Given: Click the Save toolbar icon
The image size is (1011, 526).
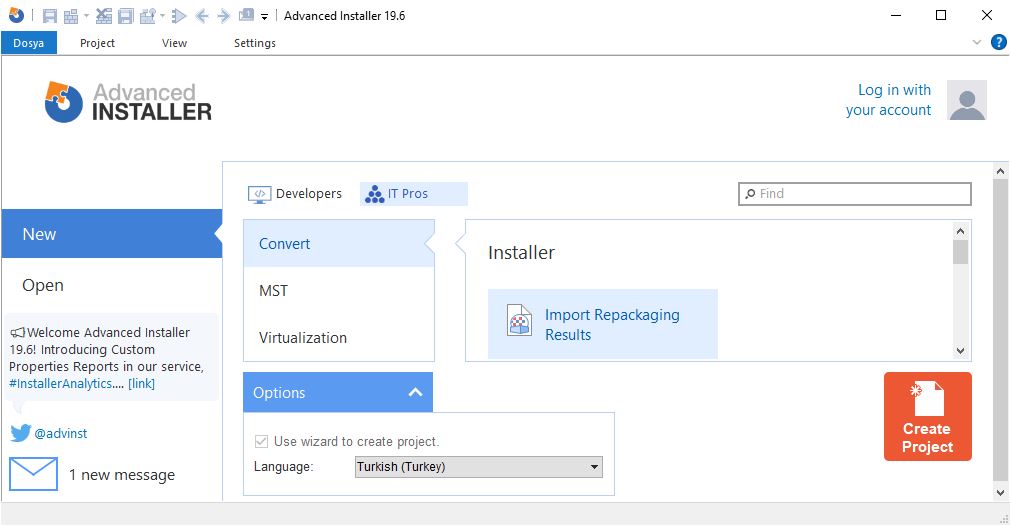Looking at the screenshot, I should point(50,16).
